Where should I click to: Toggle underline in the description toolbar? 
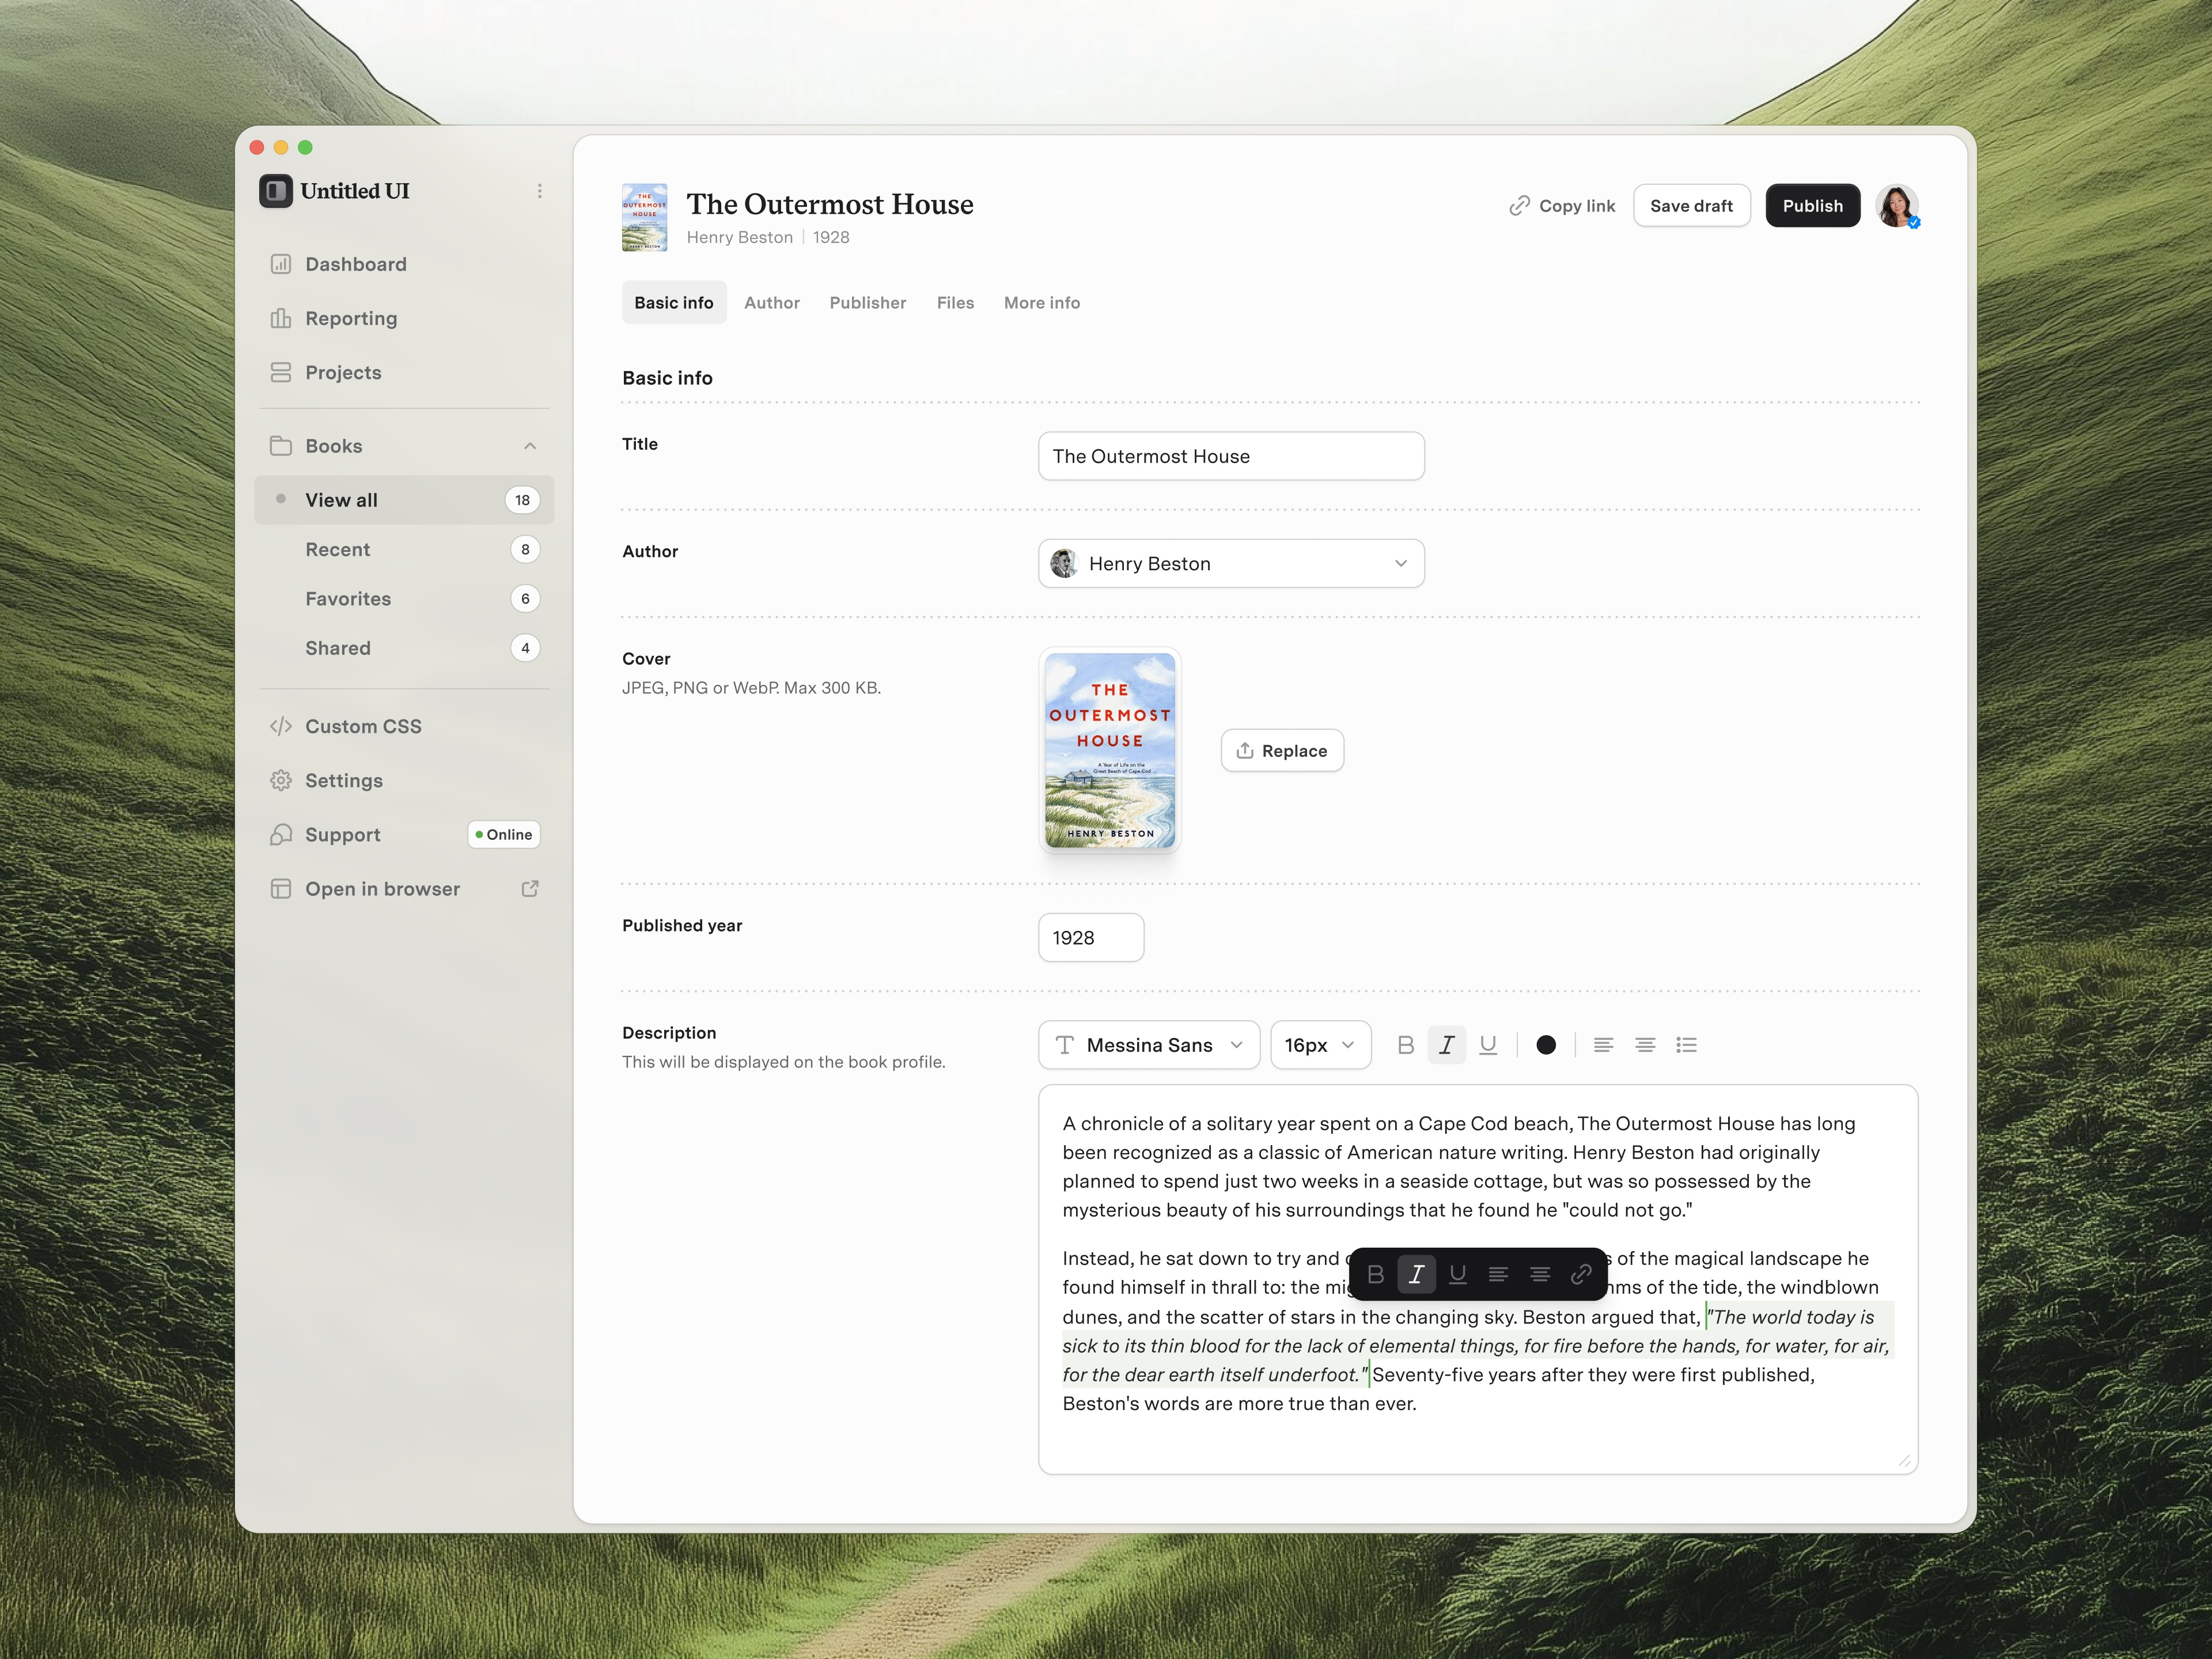pos(1488,1045)
